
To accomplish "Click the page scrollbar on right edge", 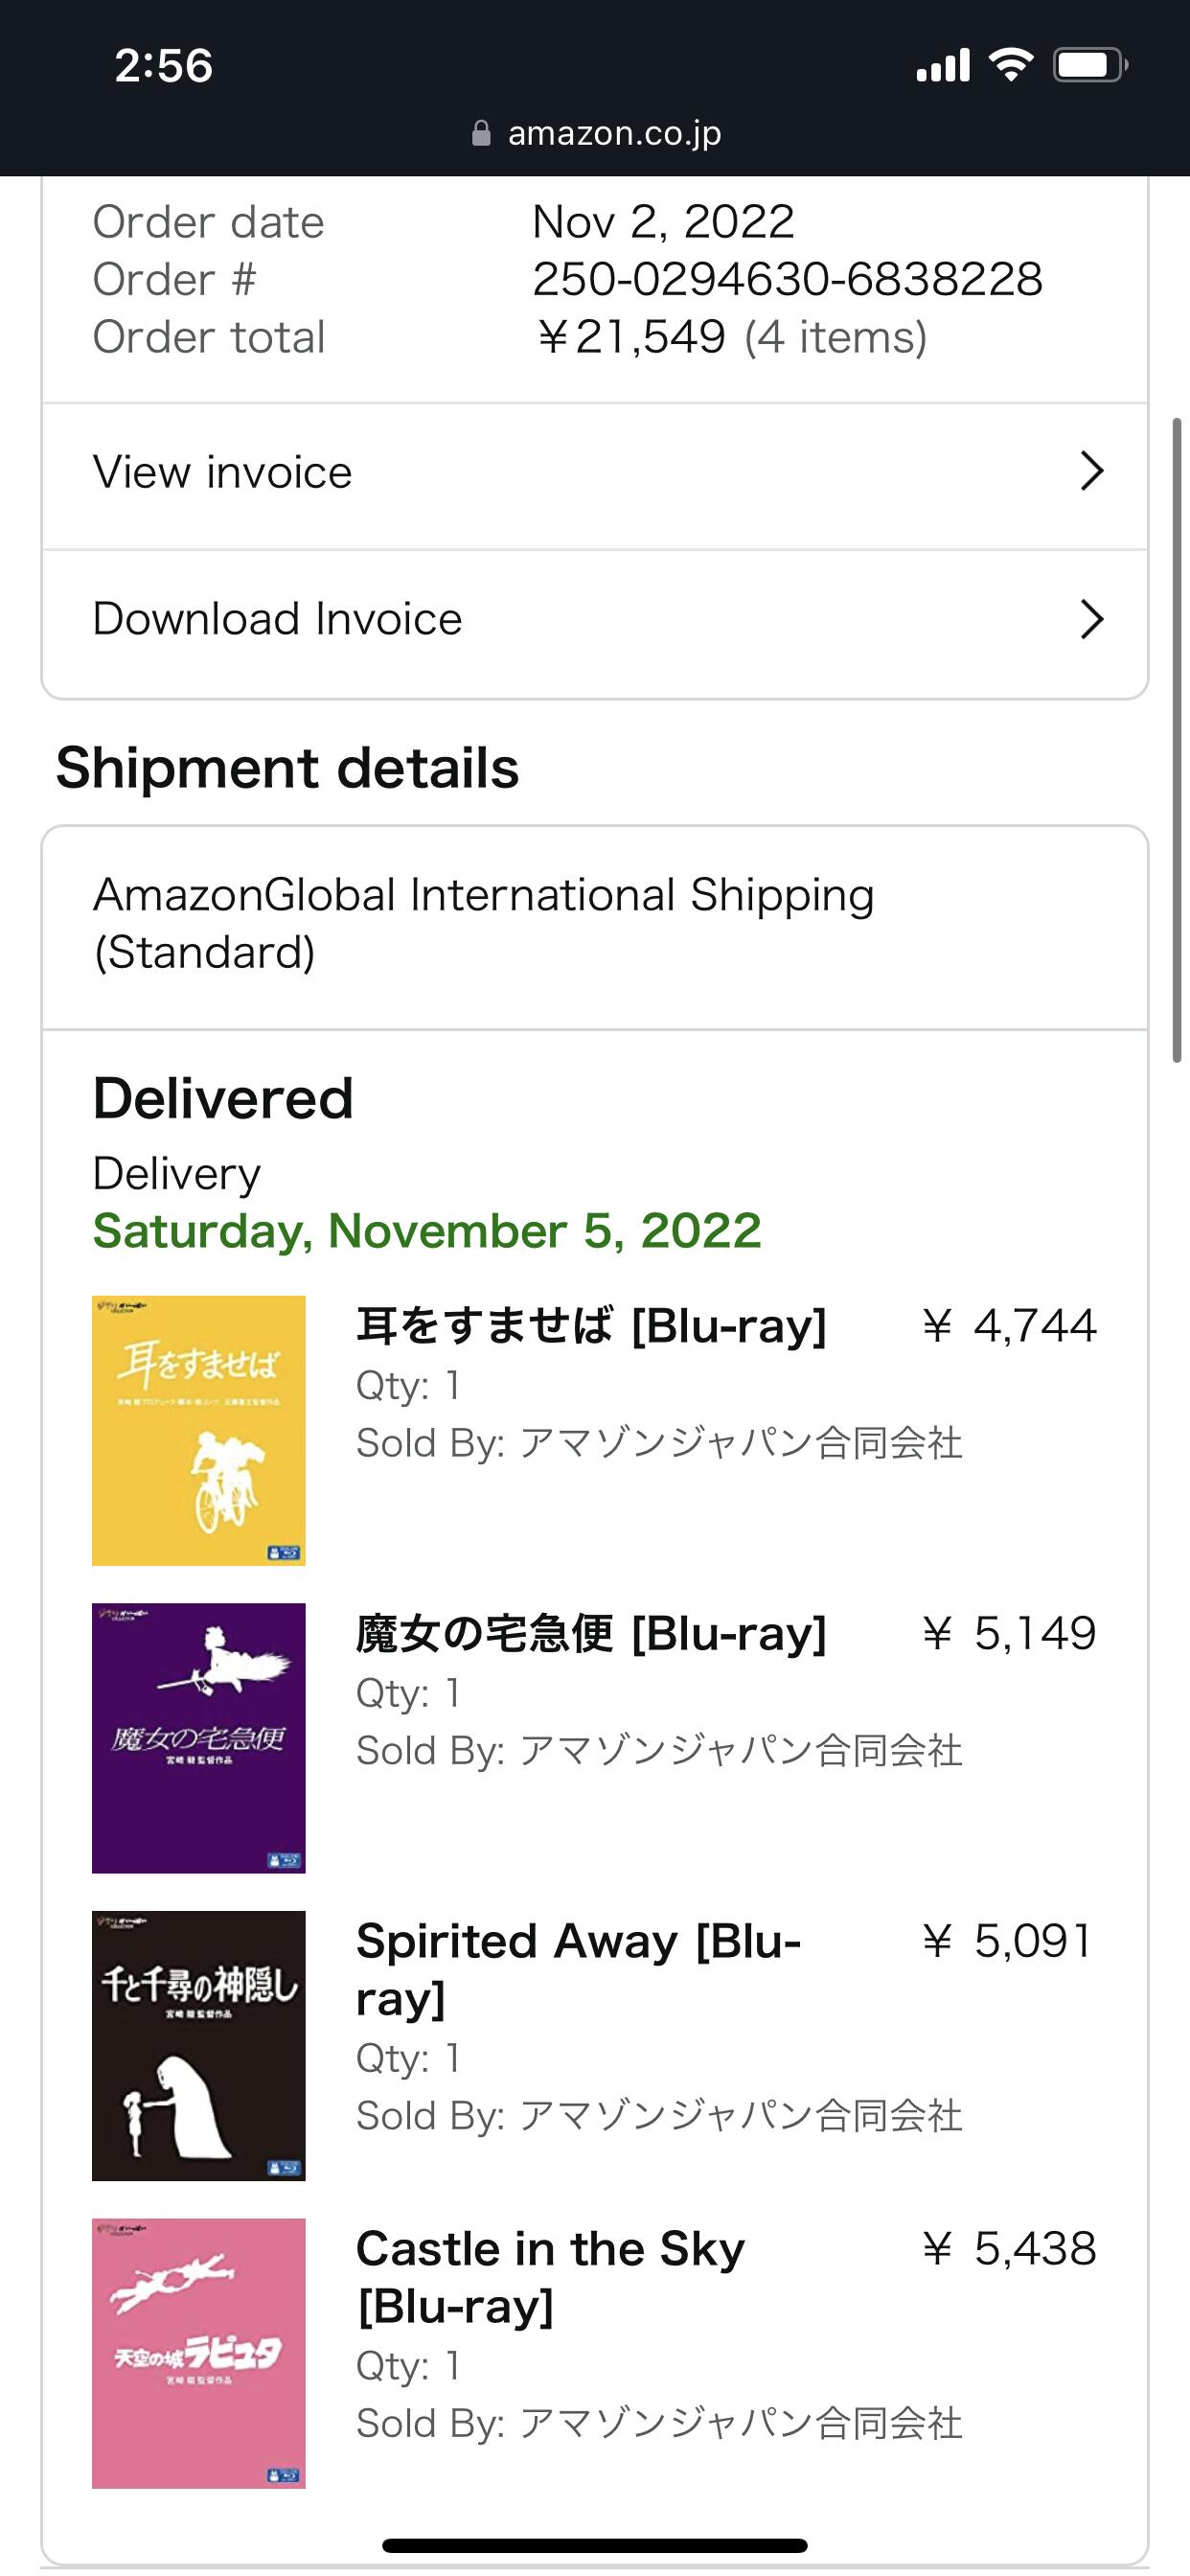I will 1177,740.
